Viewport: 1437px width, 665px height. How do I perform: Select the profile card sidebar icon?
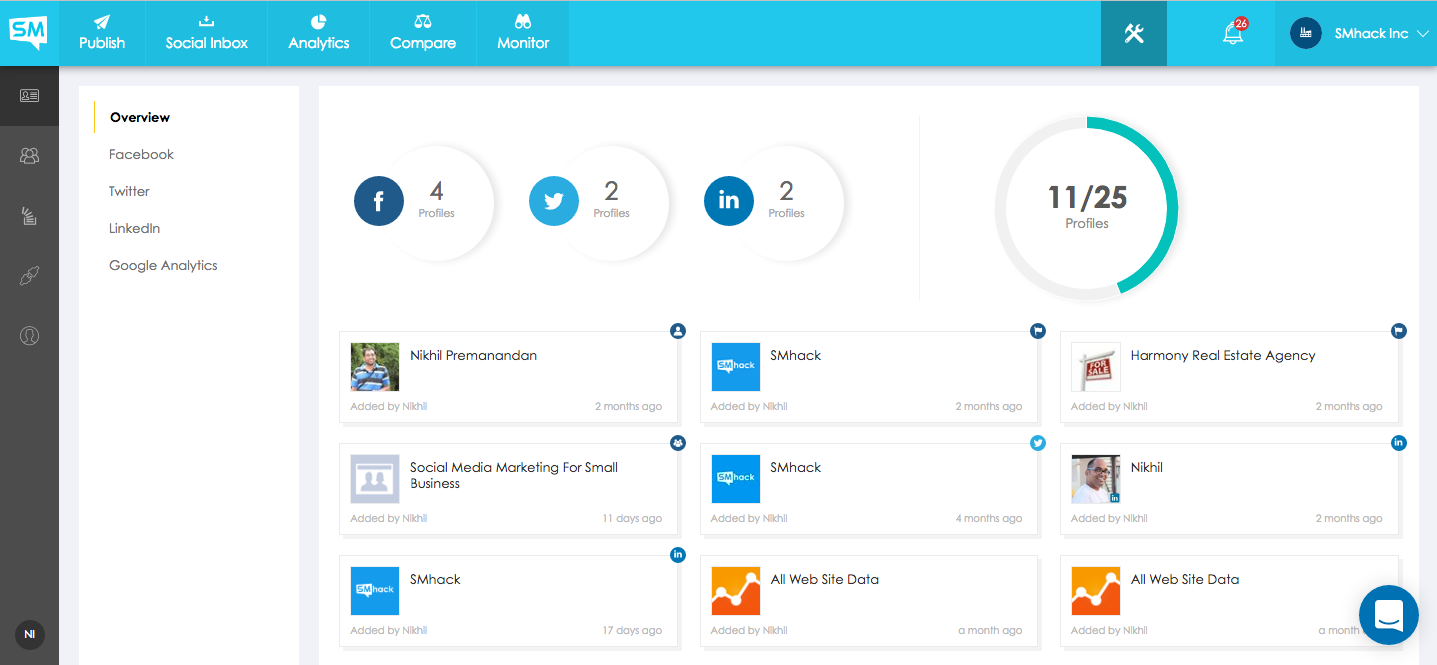point(29,96)
